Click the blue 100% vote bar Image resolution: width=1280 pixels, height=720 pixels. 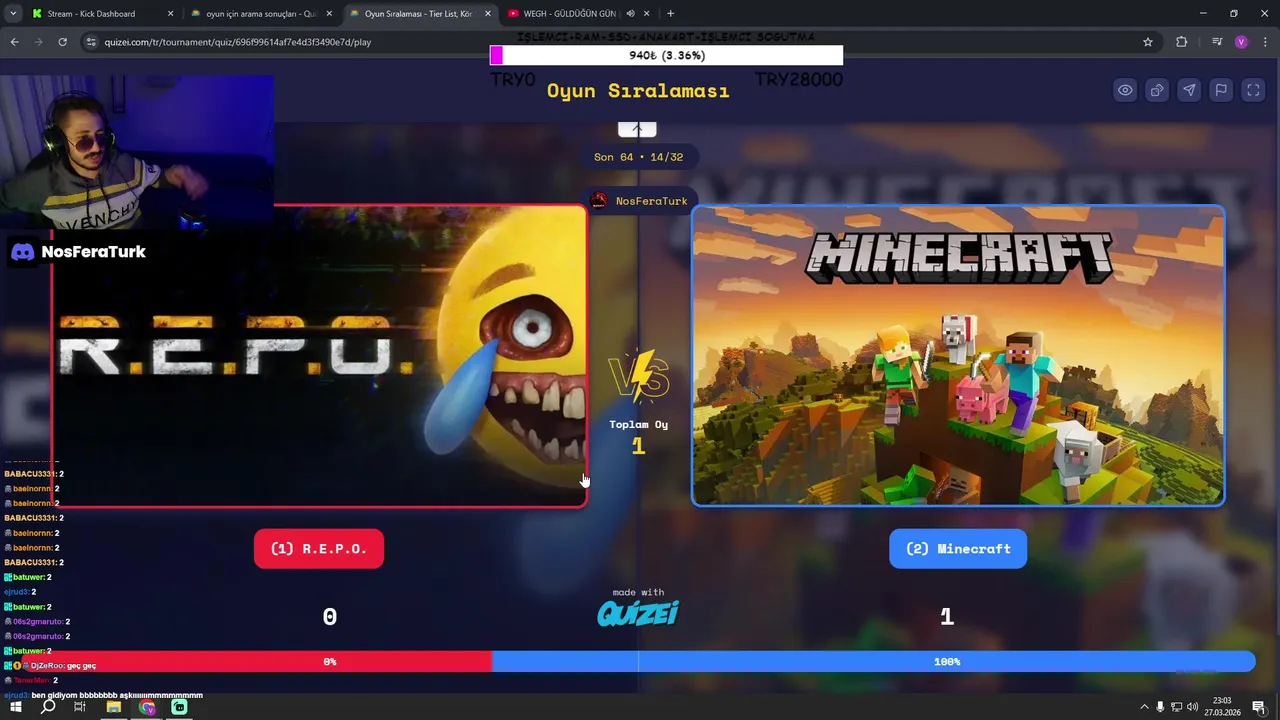point(873,661)
